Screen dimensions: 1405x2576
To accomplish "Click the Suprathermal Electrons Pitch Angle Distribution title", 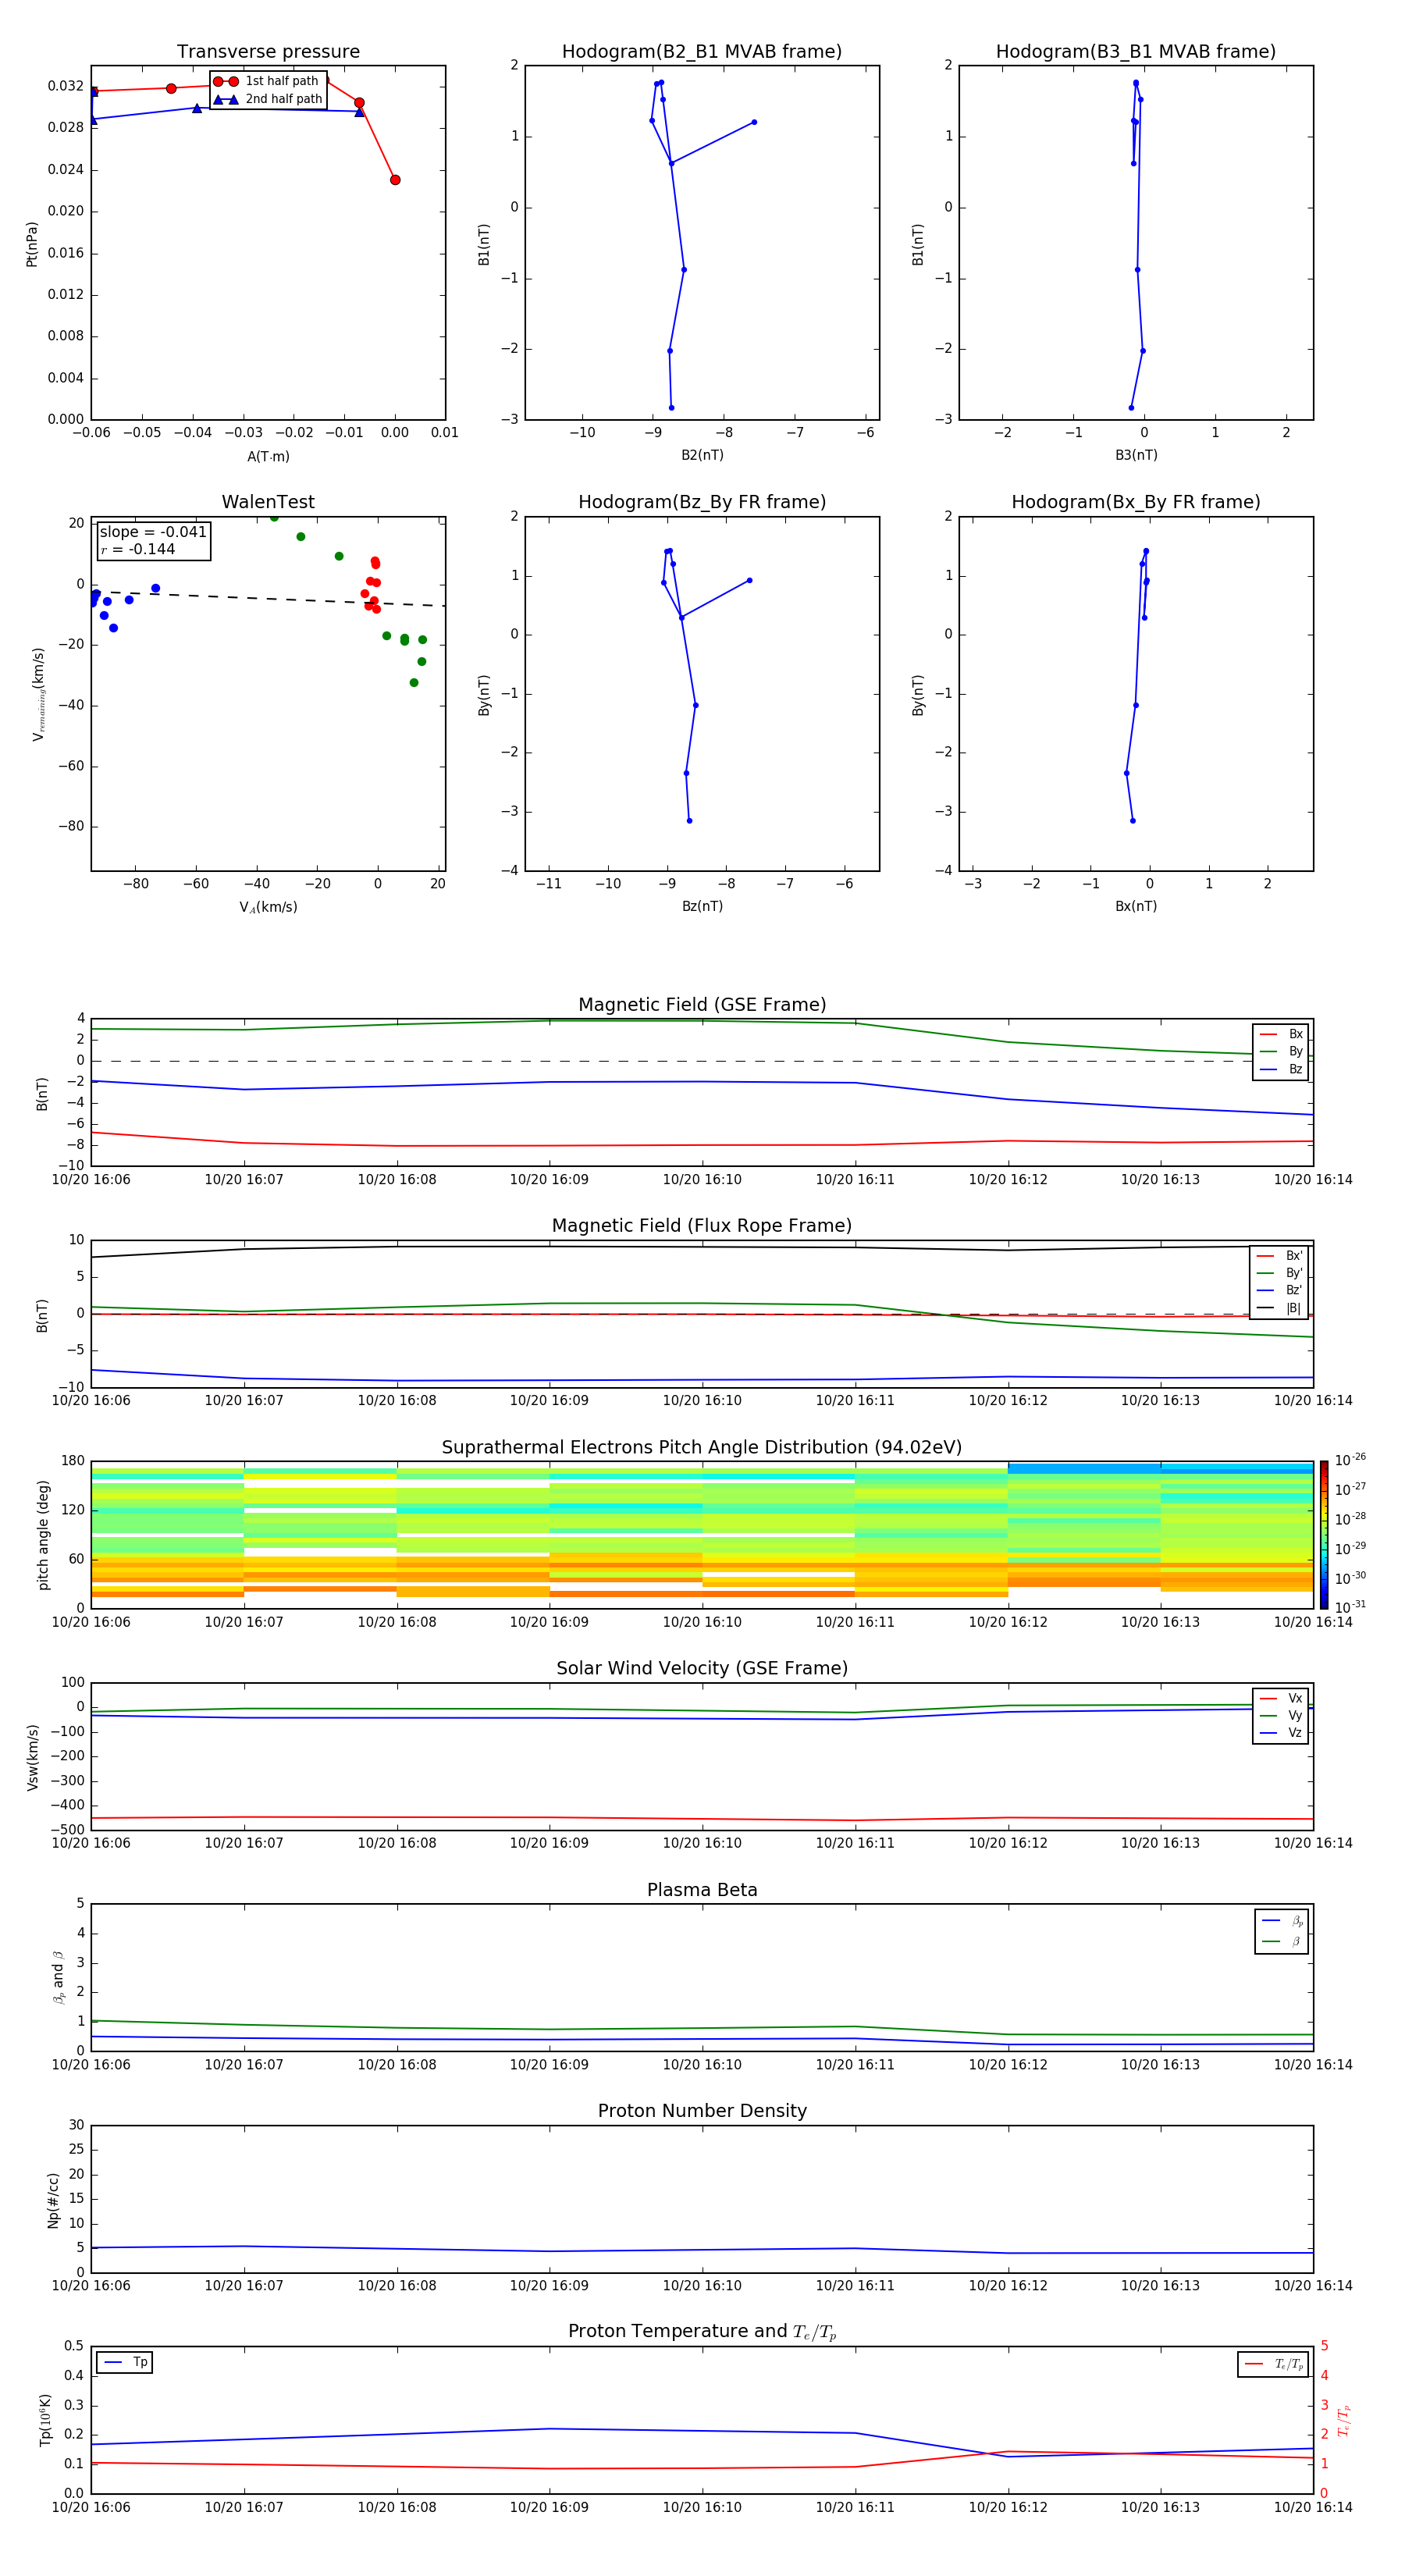I will 702,1448.
